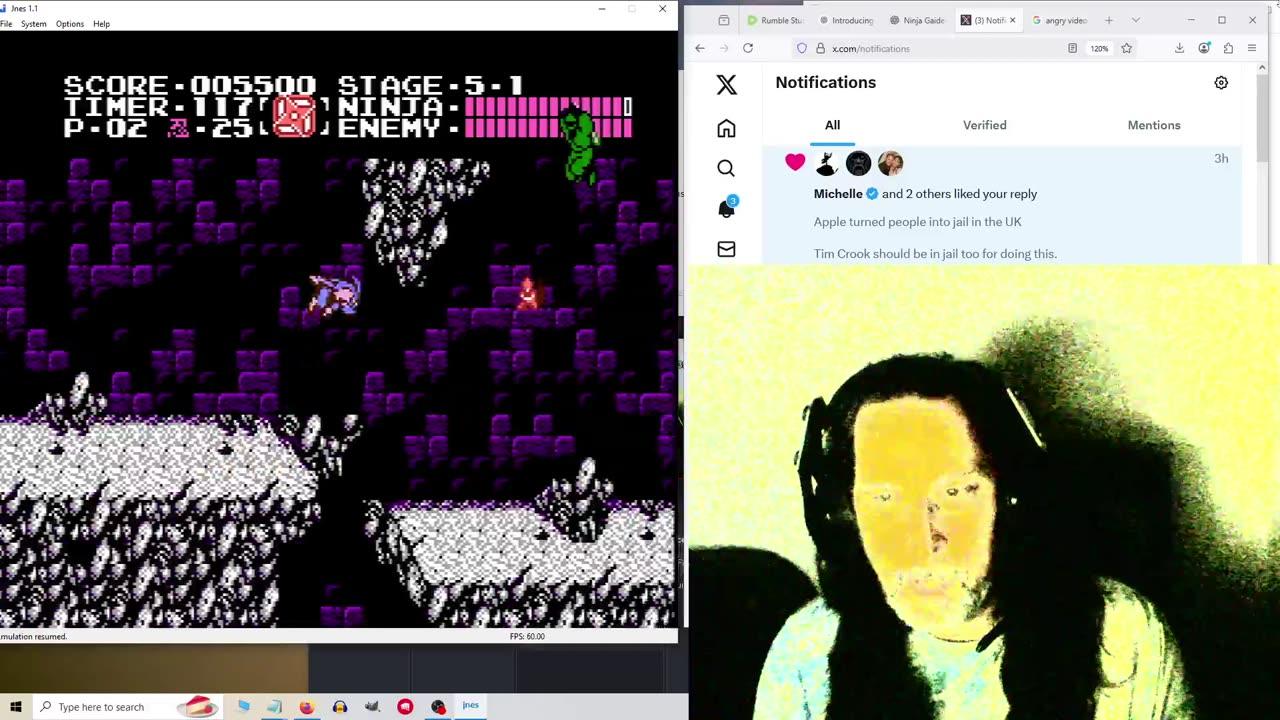The height and width of the screenshot is (720, 1280).
Task: Open the Jnes System menu
Action: pyautogui.click(x=34, y=23)
